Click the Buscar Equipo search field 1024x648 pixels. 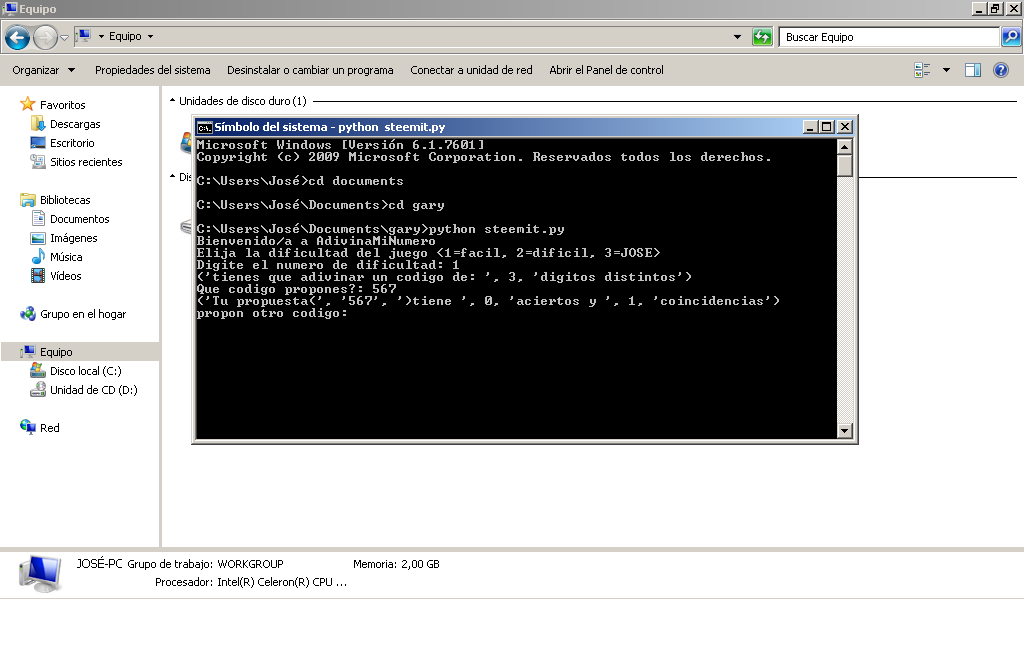click(x=889, y=37)
